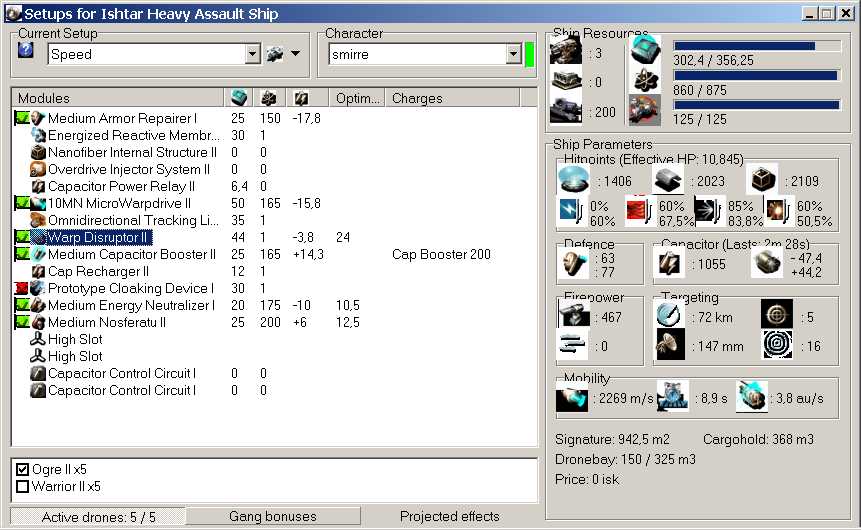This screenshot has width=861, height=530.
Task: Click the help question mark icon
Action: coord(26,51)
